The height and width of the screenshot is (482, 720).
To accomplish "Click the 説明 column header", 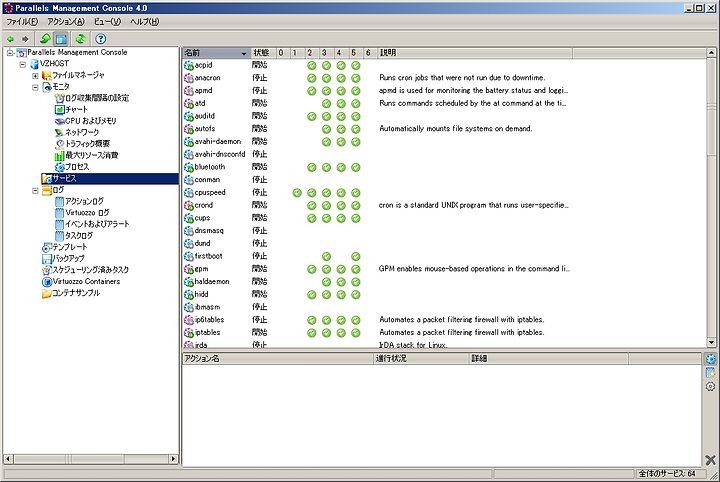I will (x=475, y=53).
